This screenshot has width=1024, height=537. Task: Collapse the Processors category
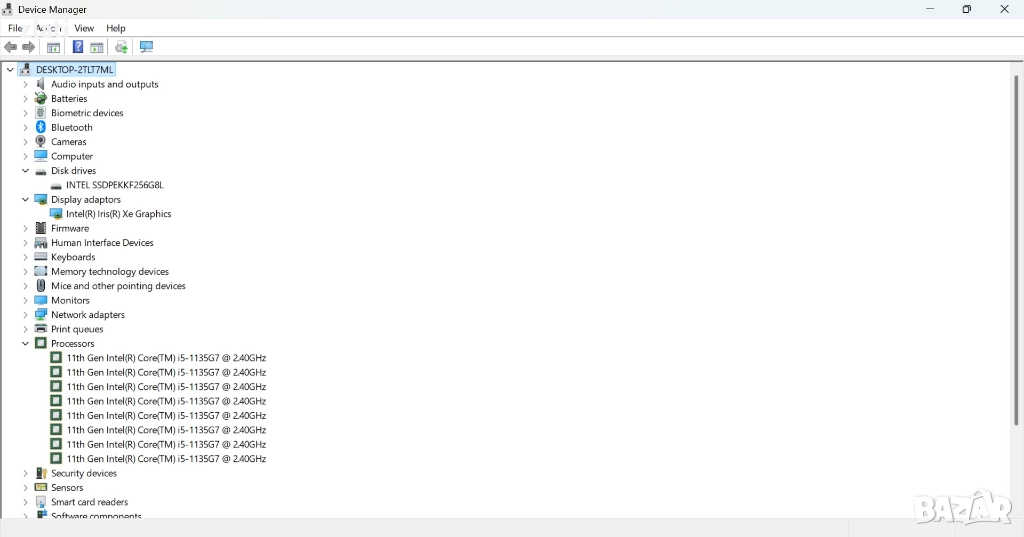[26, 343]
